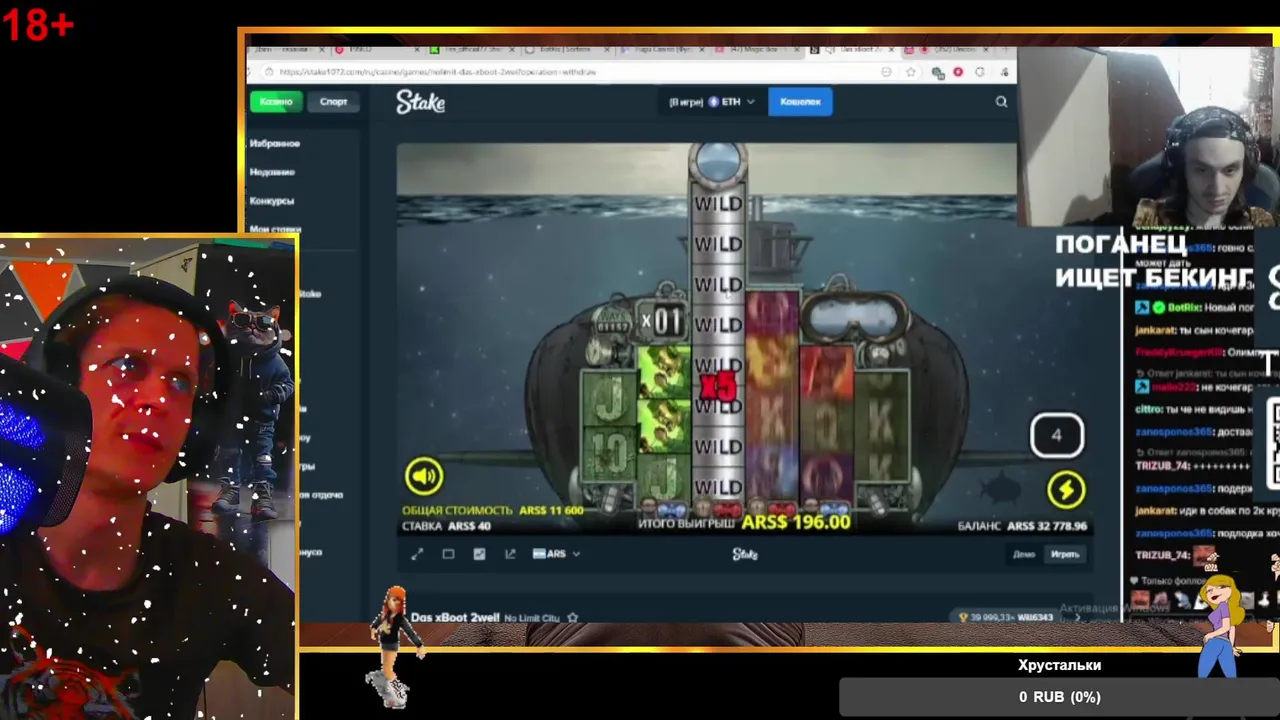The image size is (1280, 720).
Task: Open the ETH balance currency dropdown
Action: click(x=731, y=101)
